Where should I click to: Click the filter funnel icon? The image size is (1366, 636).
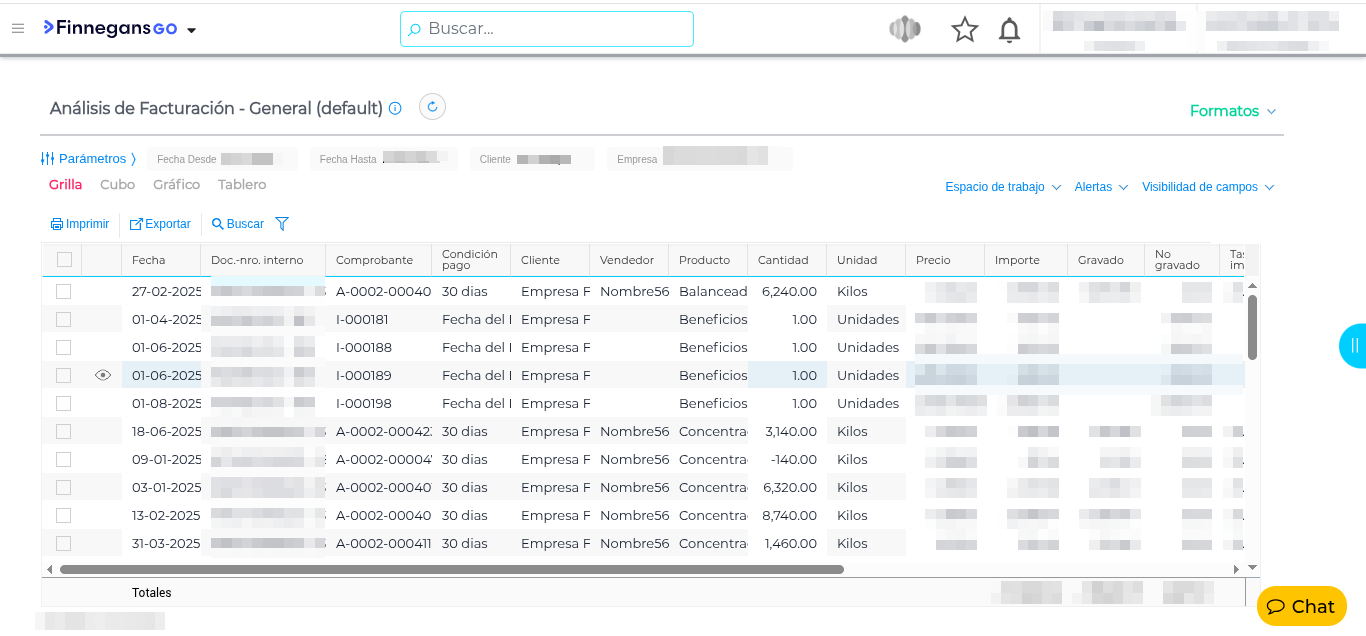click(282, 224)
